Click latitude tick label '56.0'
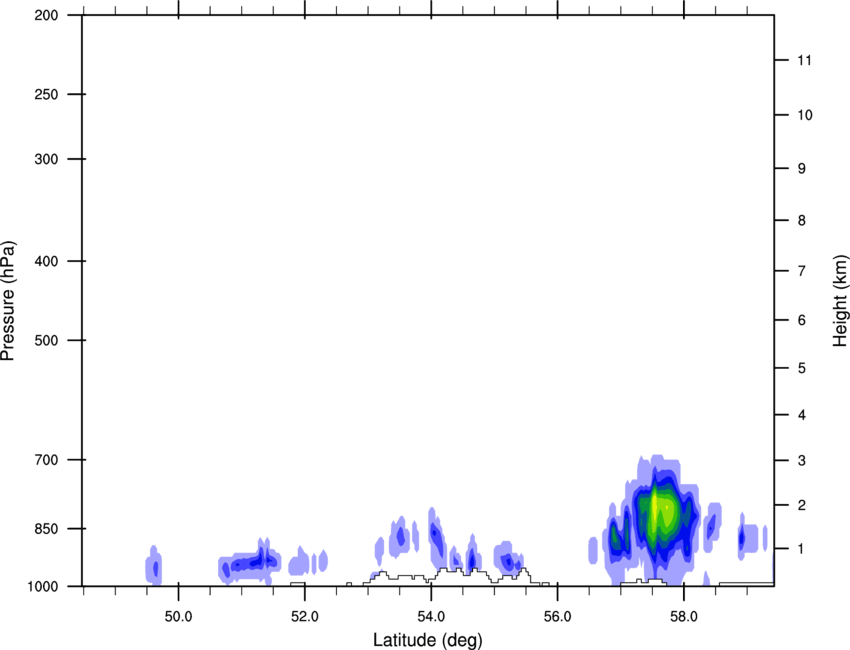 click(558, 617)
